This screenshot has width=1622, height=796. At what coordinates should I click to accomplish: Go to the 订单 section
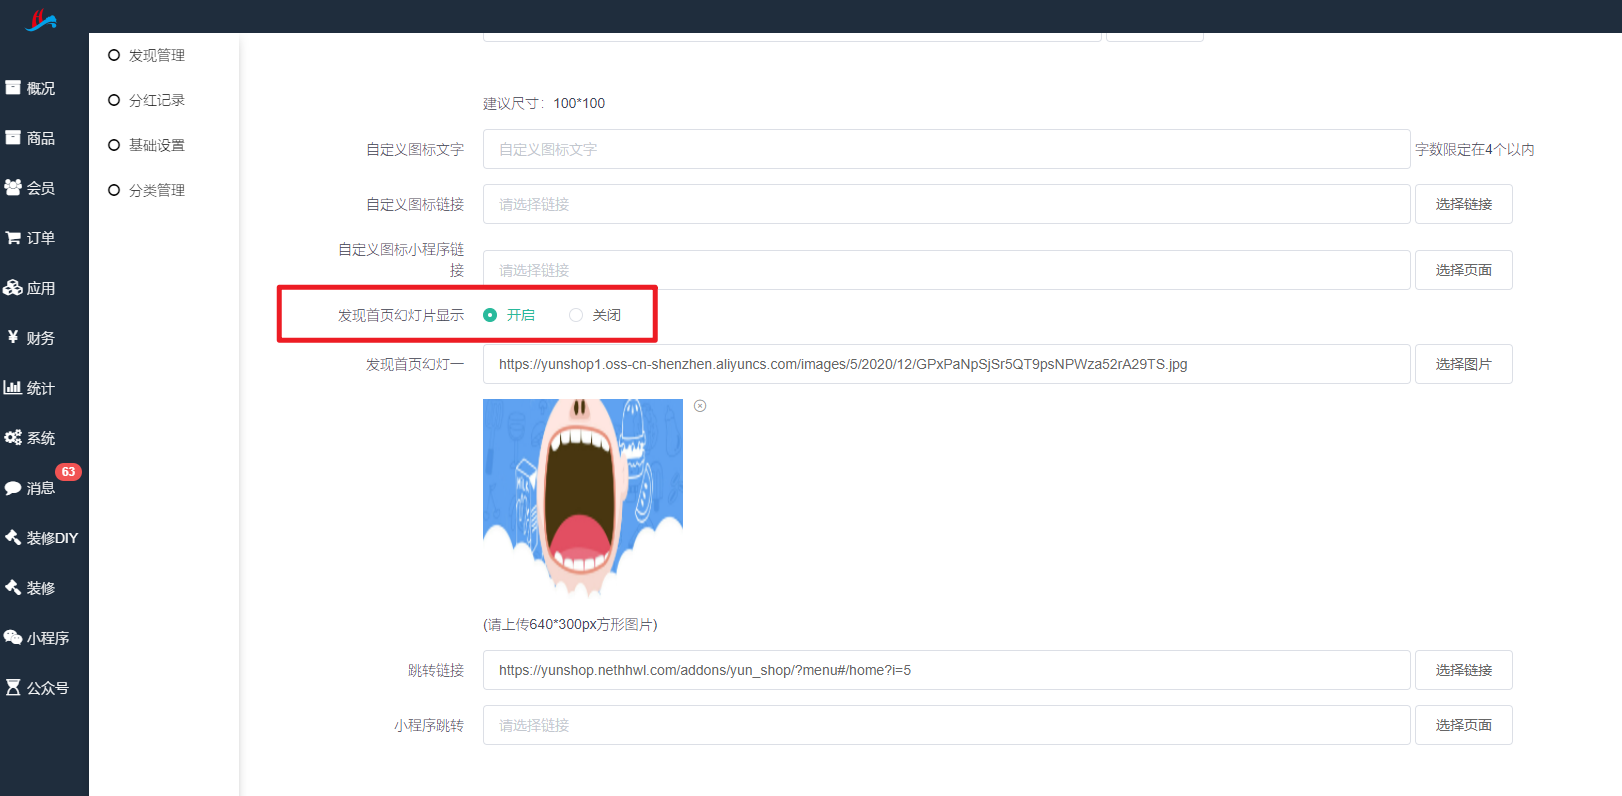(x=41, y=238)
